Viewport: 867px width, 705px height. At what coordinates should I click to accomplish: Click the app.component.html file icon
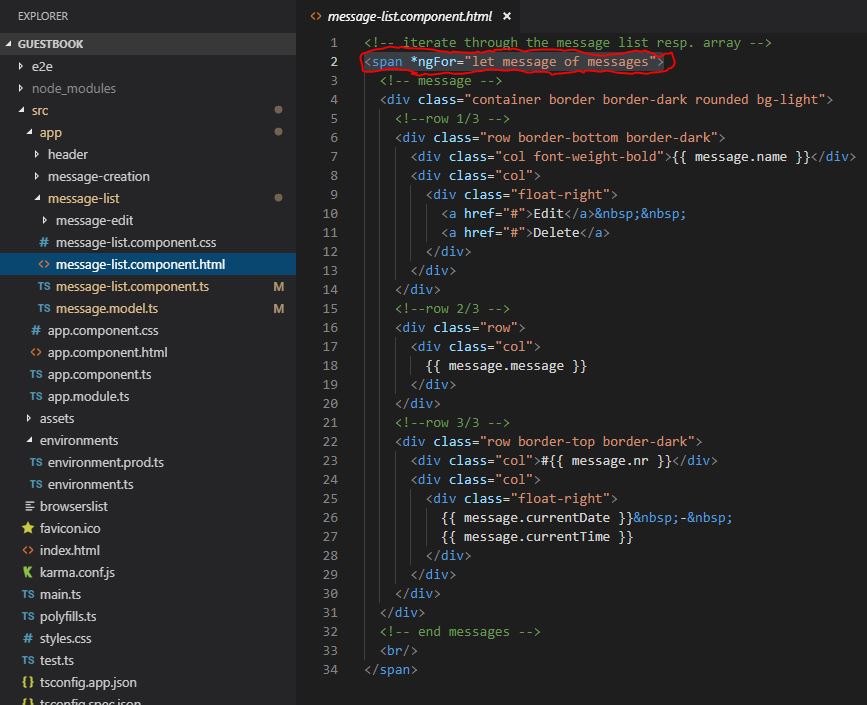[36, 352]
